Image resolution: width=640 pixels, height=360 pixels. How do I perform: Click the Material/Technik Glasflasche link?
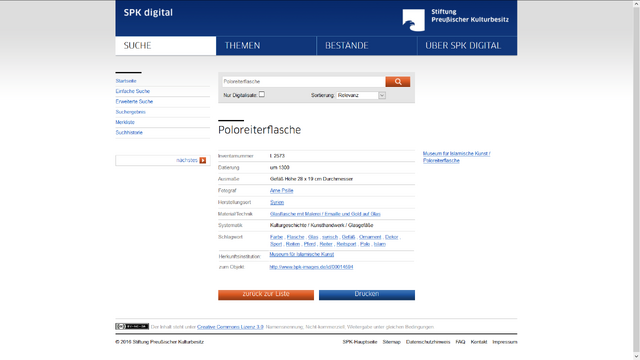325,214
